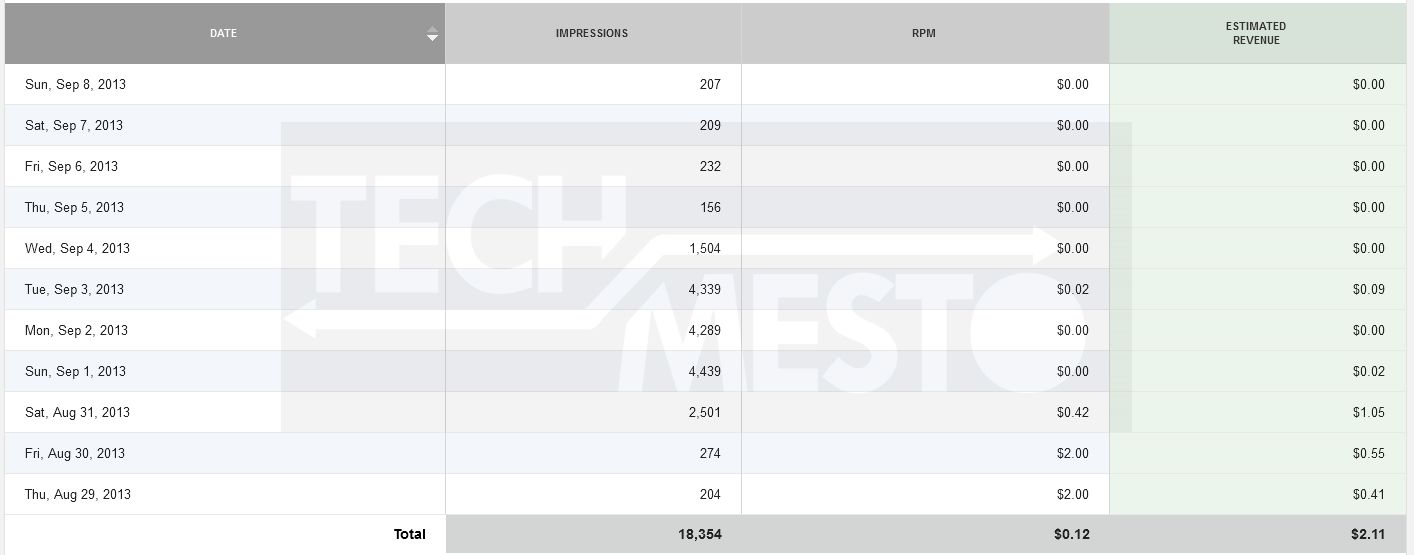Click the Sun, Sep 1, 2013 date cell
Viewport: 1414px width, 555px height.
pyautogui.click(x=225, y=371)
